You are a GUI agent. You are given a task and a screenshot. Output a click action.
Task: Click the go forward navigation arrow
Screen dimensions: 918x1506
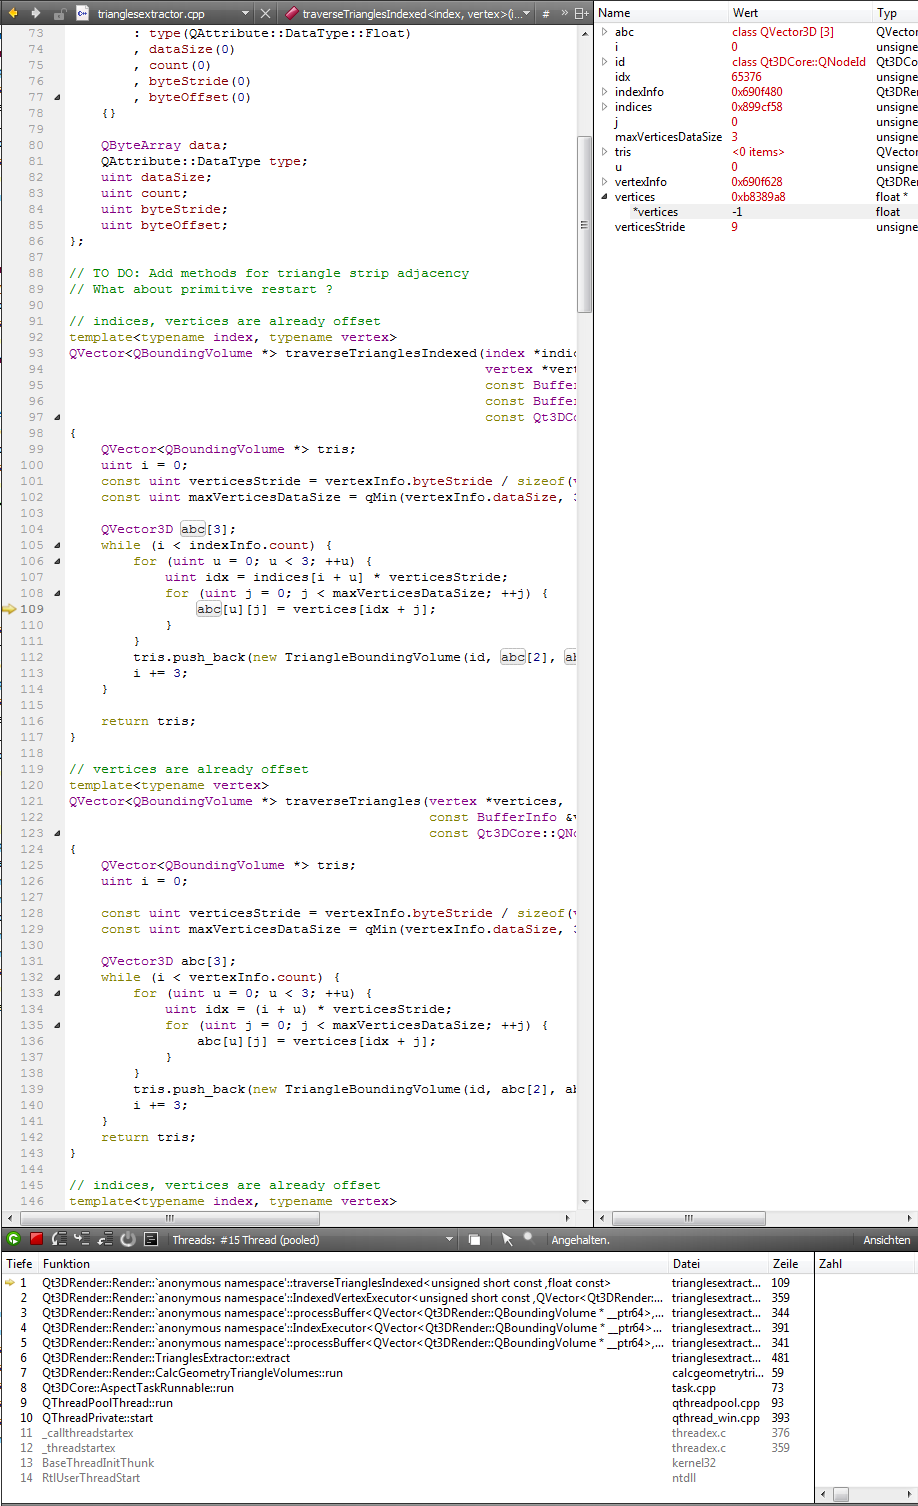pyautogui.click(x=36, y=13)
